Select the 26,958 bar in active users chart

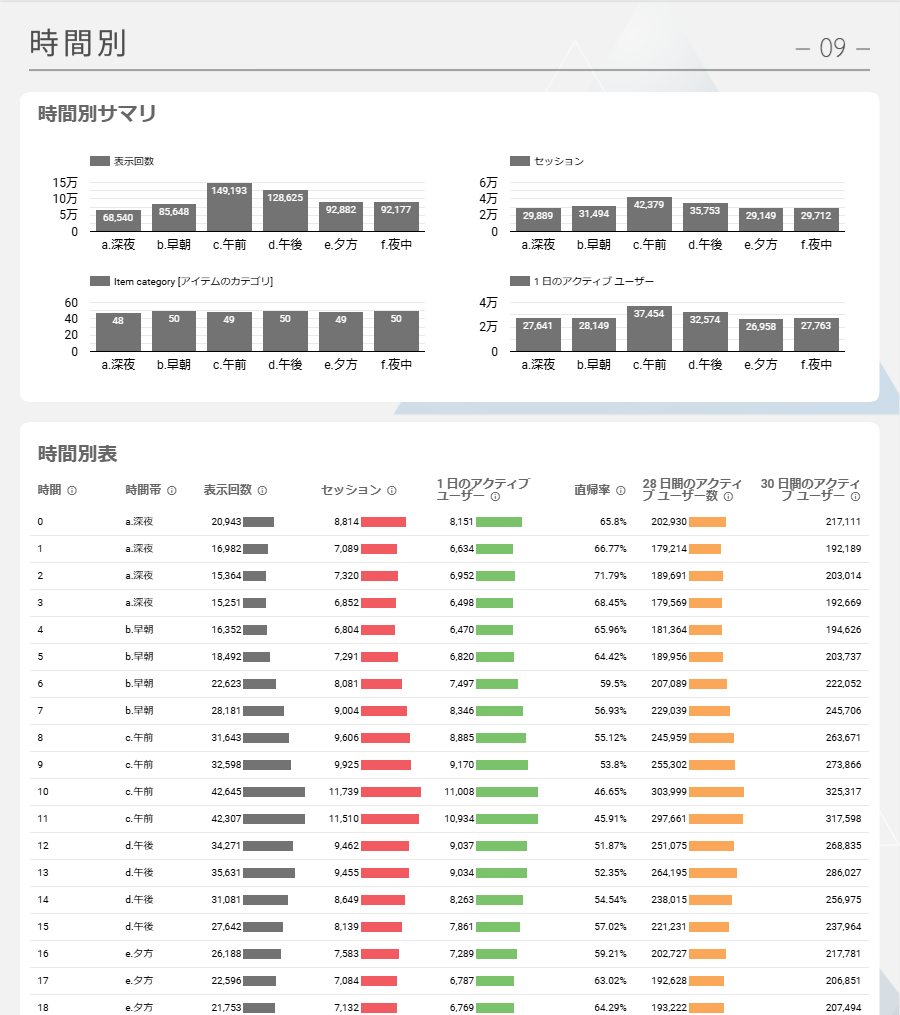[761, 335]
